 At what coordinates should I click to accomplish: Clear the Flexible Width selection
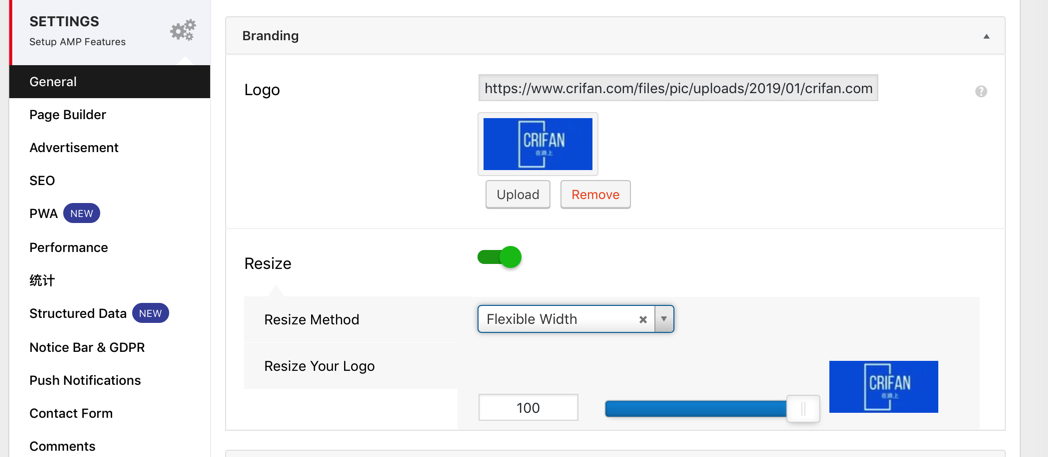(x=643, y=320)
